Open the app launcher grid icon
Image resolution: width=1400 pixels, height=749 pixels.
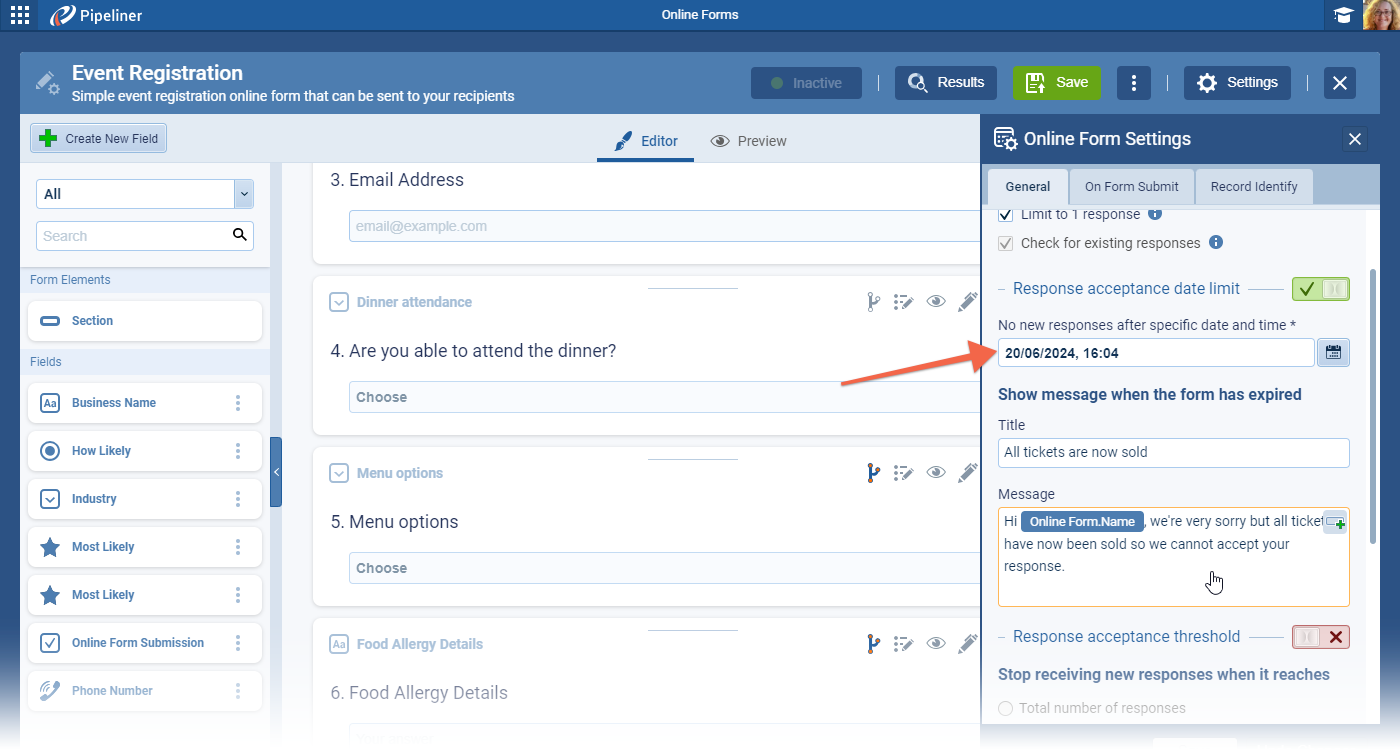(x=20, y=15)
